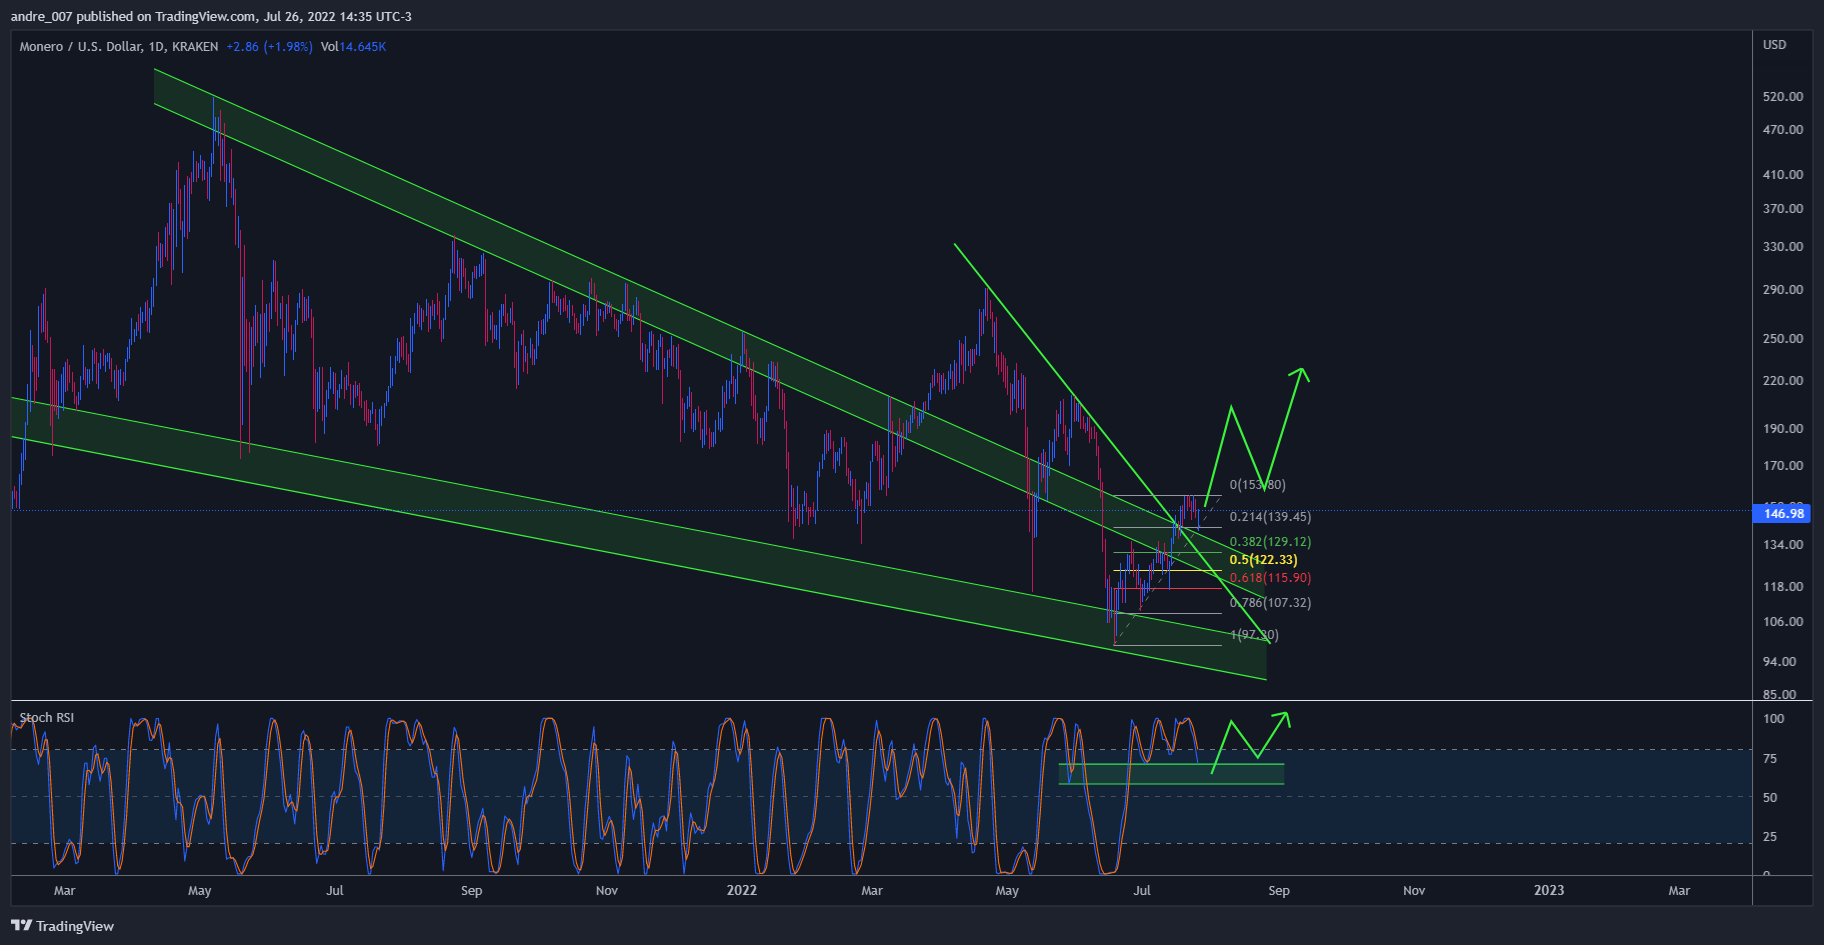This screenshot has height=945, width=1824.
Task: Click the 330.00 price axis label
Action: click(1783, 247)
